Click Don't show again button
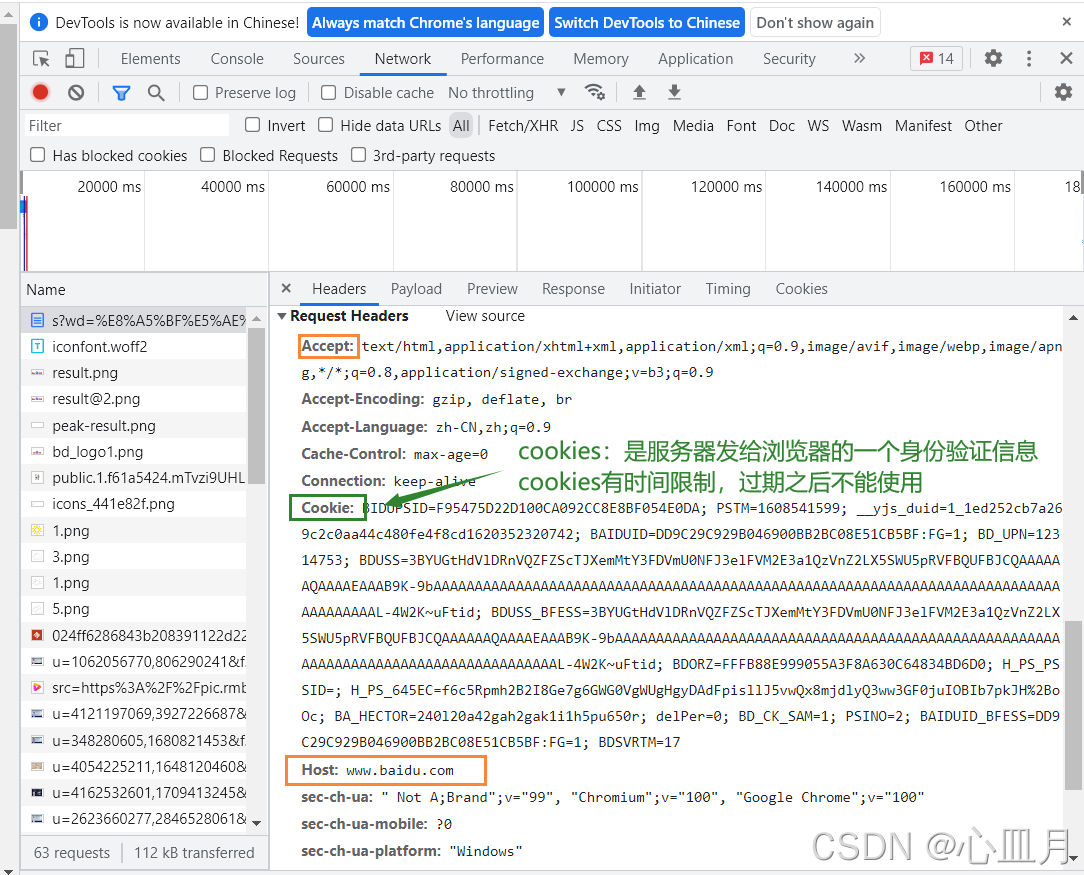This screenshot has height=875, width=1084. 815,23
